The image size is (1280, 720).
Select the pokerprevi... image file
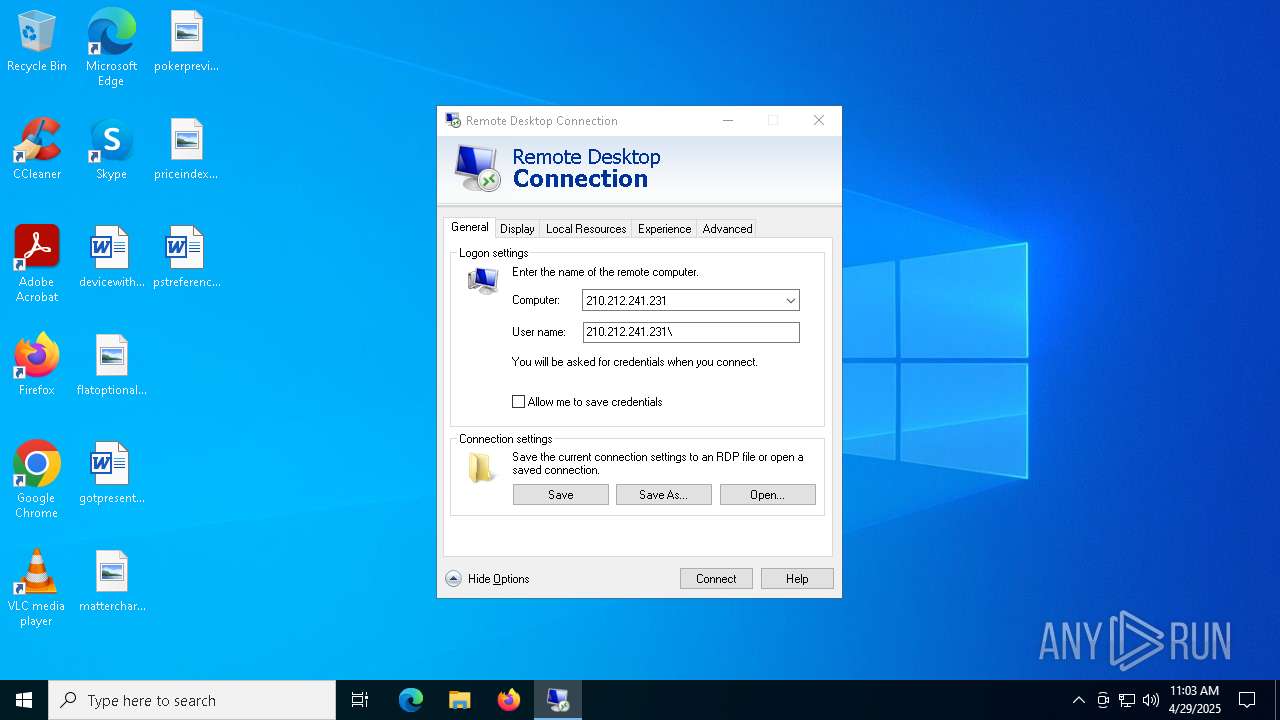point(186,42)
